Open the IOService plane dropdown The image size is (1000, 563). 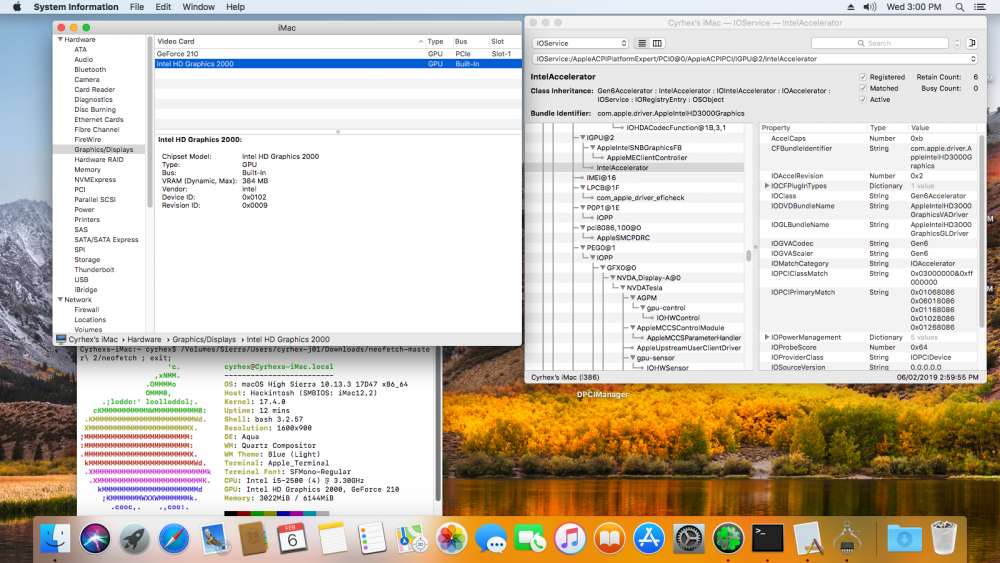click(580, 43)
